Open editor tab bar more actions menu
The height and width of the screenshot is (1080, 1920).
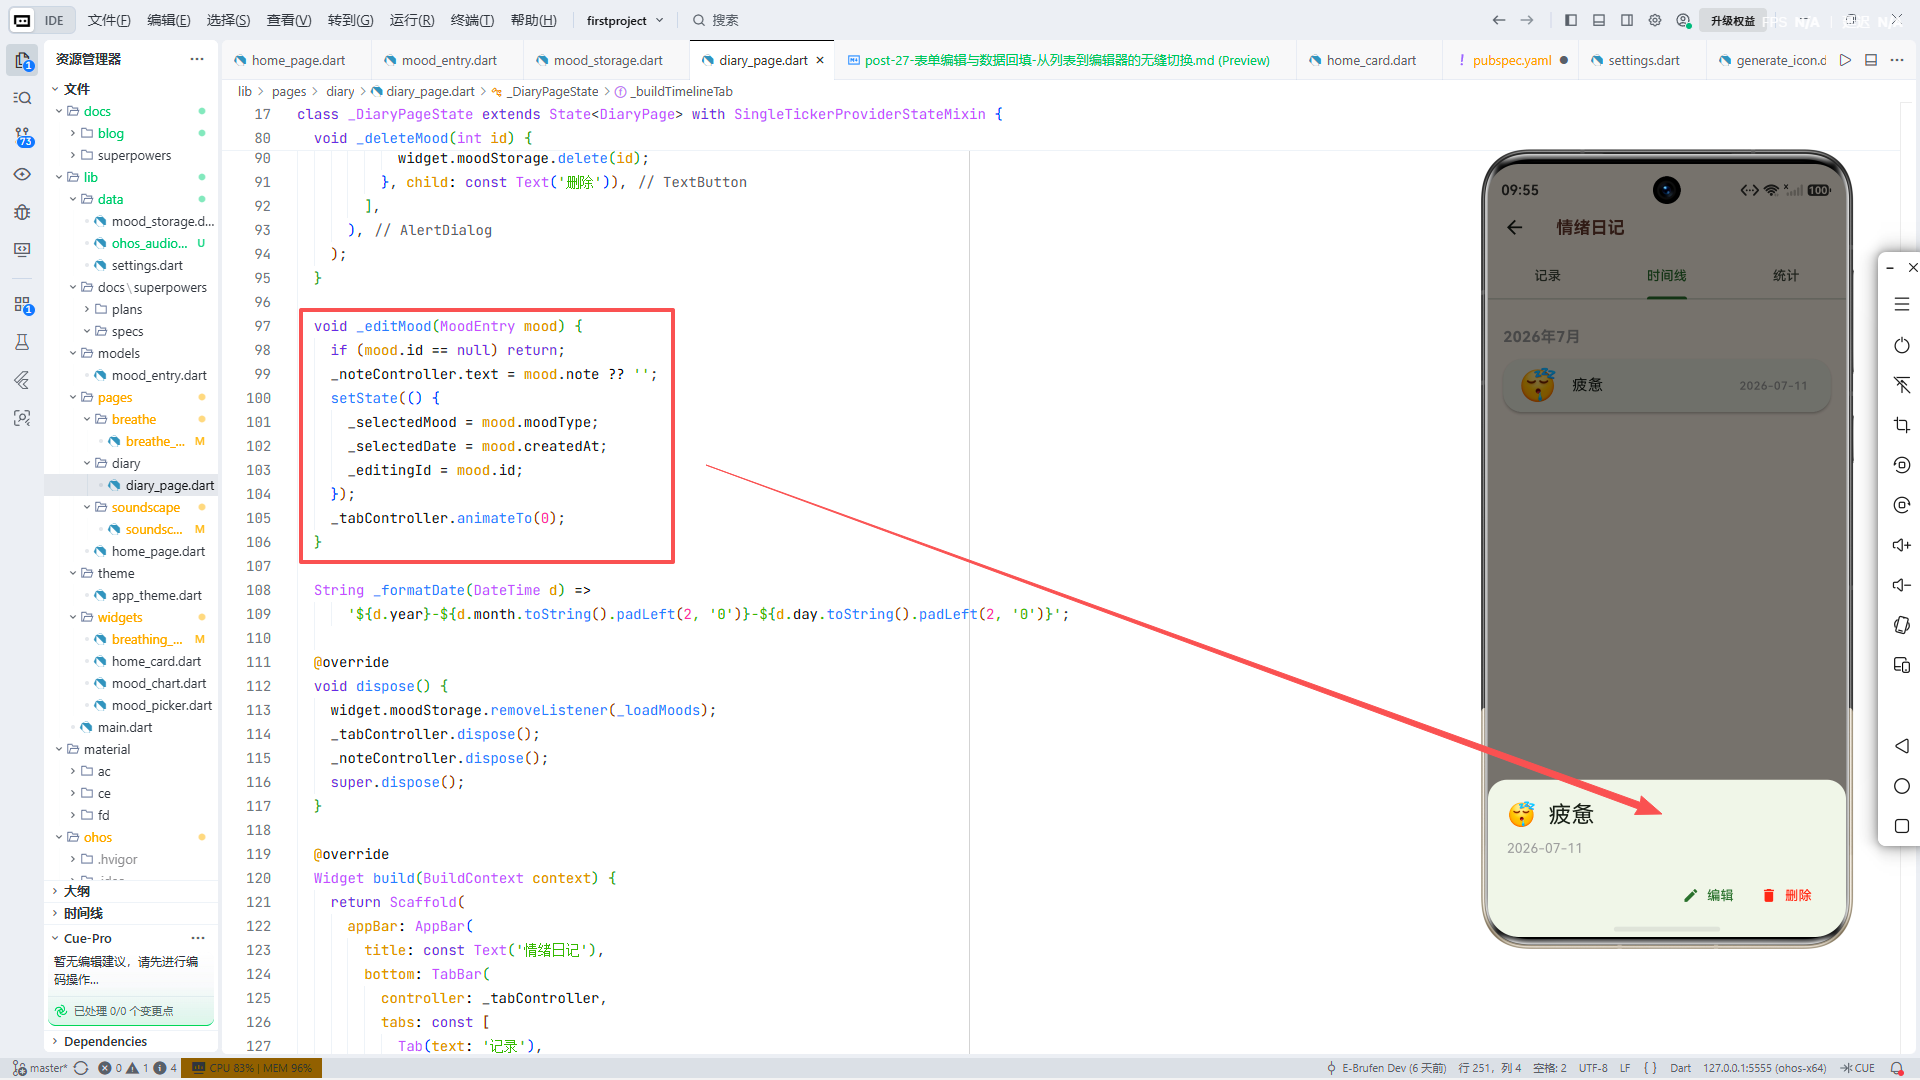click(x=1897, y=60)
